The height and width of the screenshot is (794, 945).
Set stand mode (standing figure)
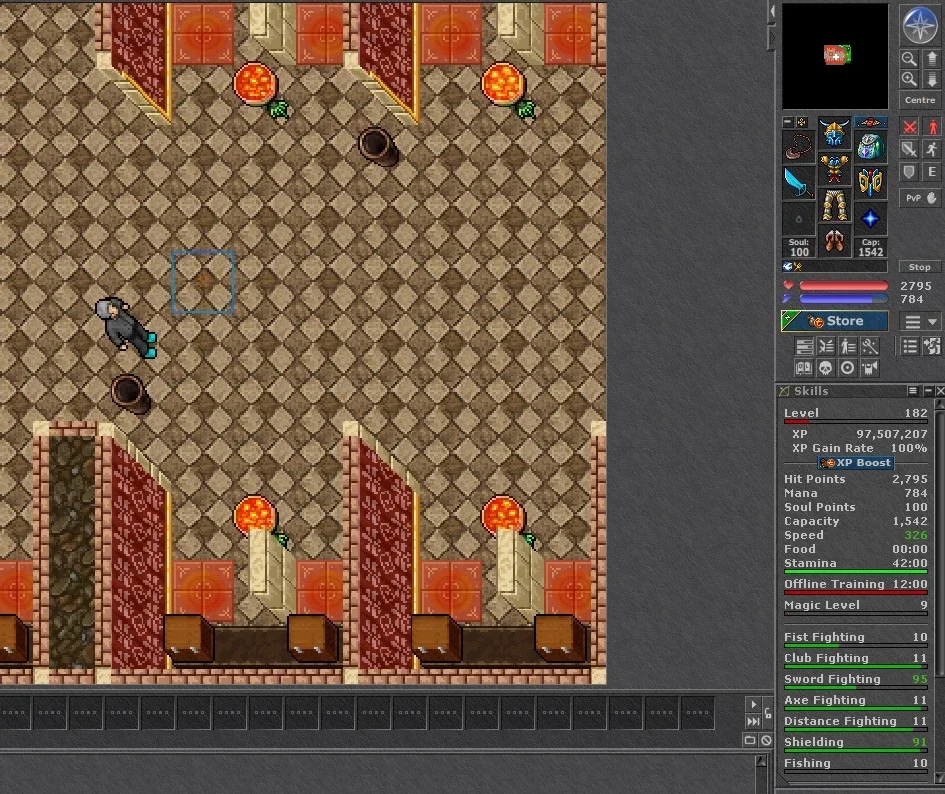coord(932,127)
